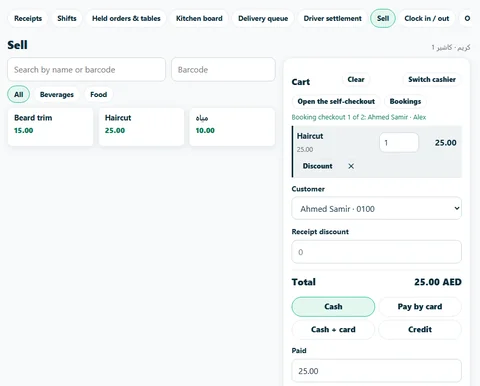Add Haircut product tile to cart

pos(141,127)
